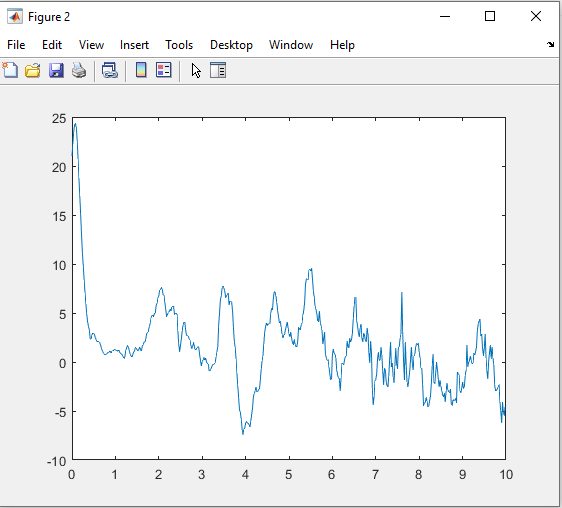The height and width of the screenshot is (508, 562).
Task: Click the Print Figure icon
Action: (x=79, y=70)
